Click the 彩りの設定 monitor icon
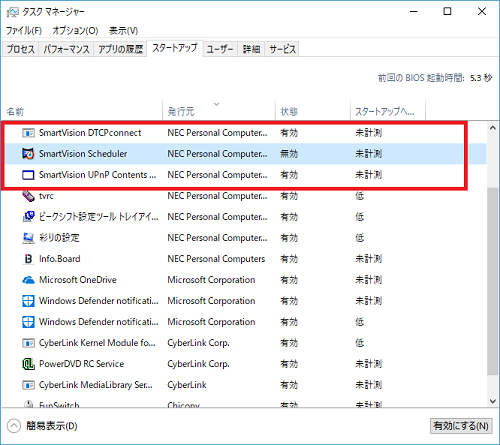This screenshot has width=500, height=445. 28,238
